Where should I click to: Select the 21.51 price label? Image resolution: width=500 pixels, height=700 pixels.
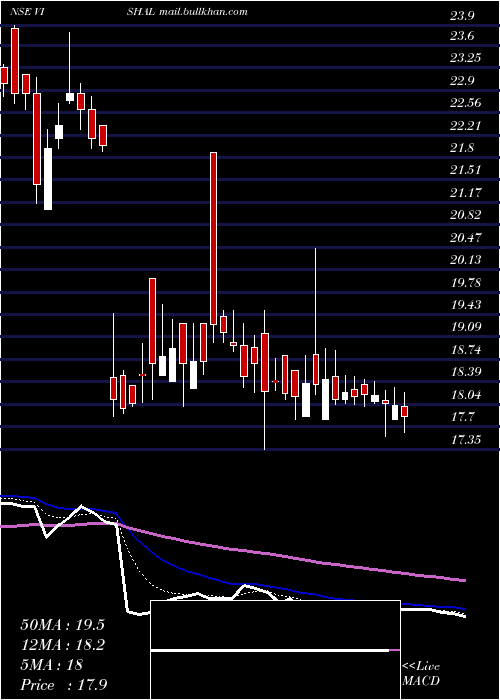466,170
